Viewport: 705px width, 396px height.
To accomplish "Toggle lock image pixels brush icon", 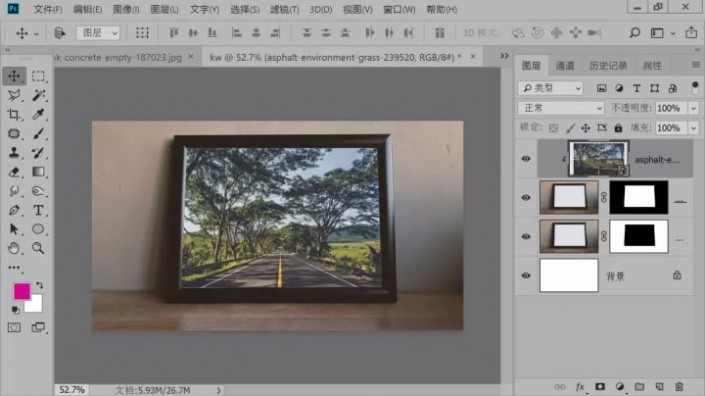I will (x=570, y=128).
